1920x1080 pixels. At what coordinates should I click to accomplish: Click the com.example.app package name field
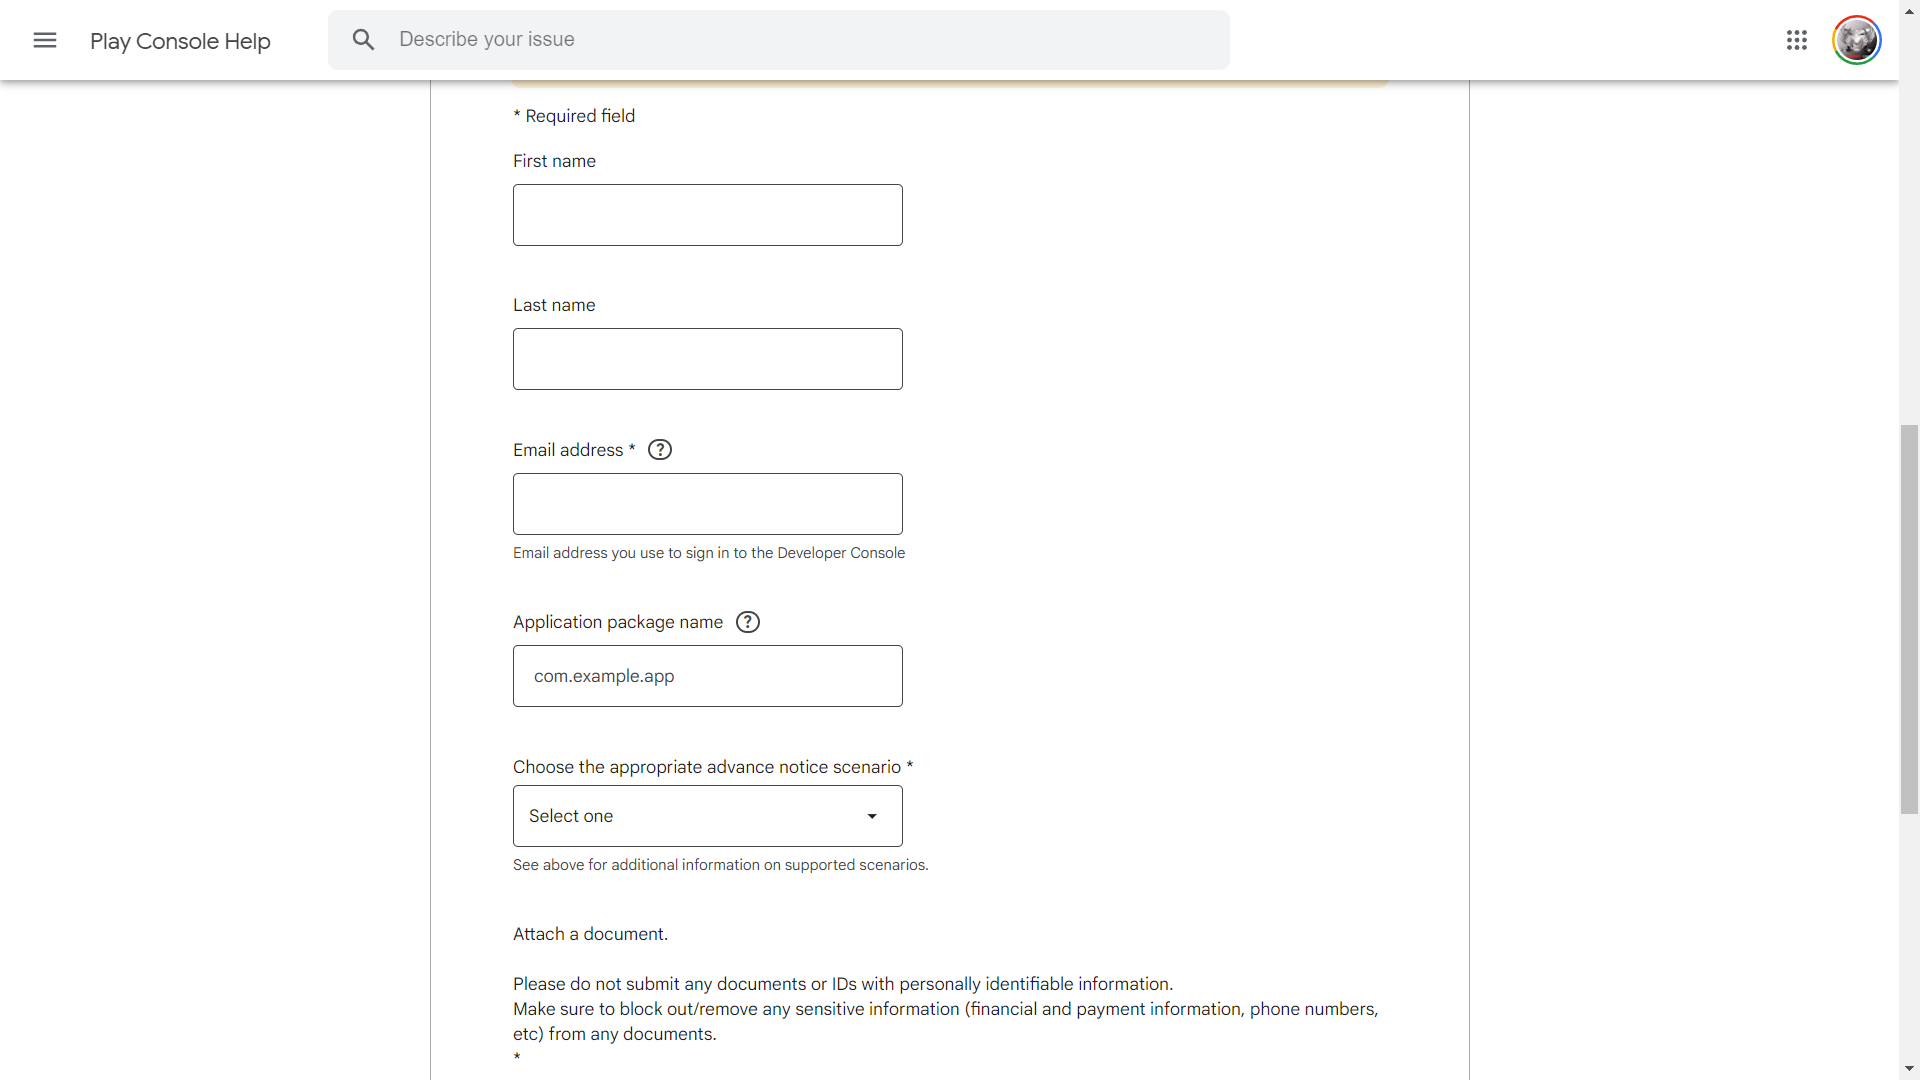click(708, 676)
